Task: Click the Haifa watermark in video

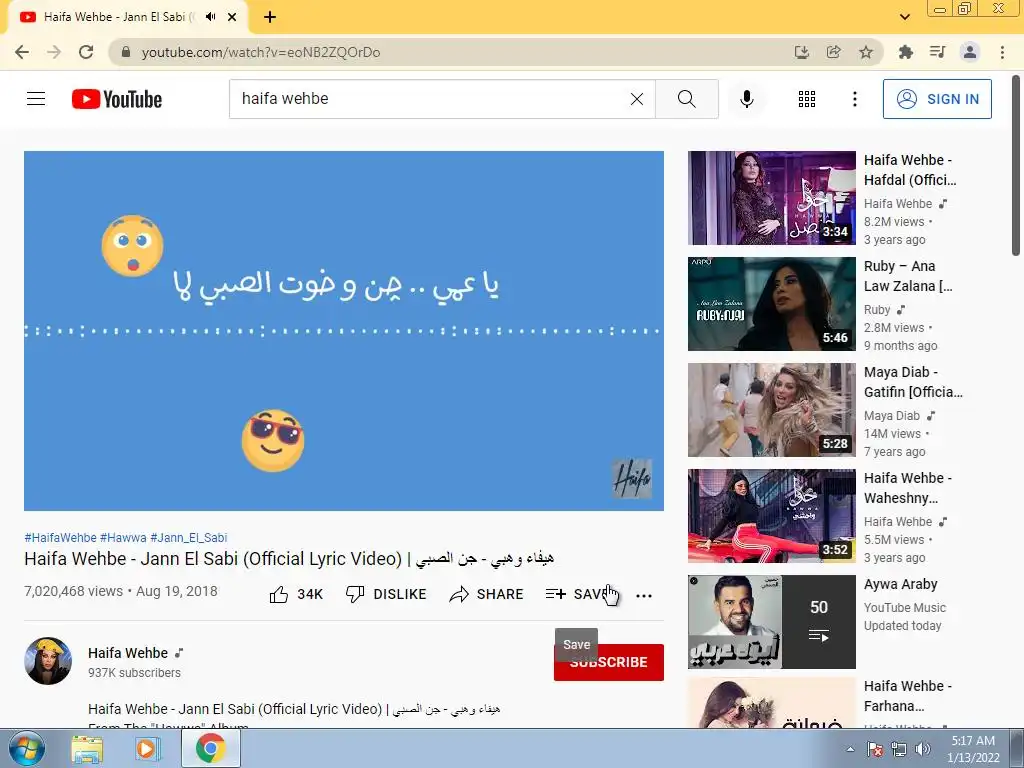Action: click(631, 479)
